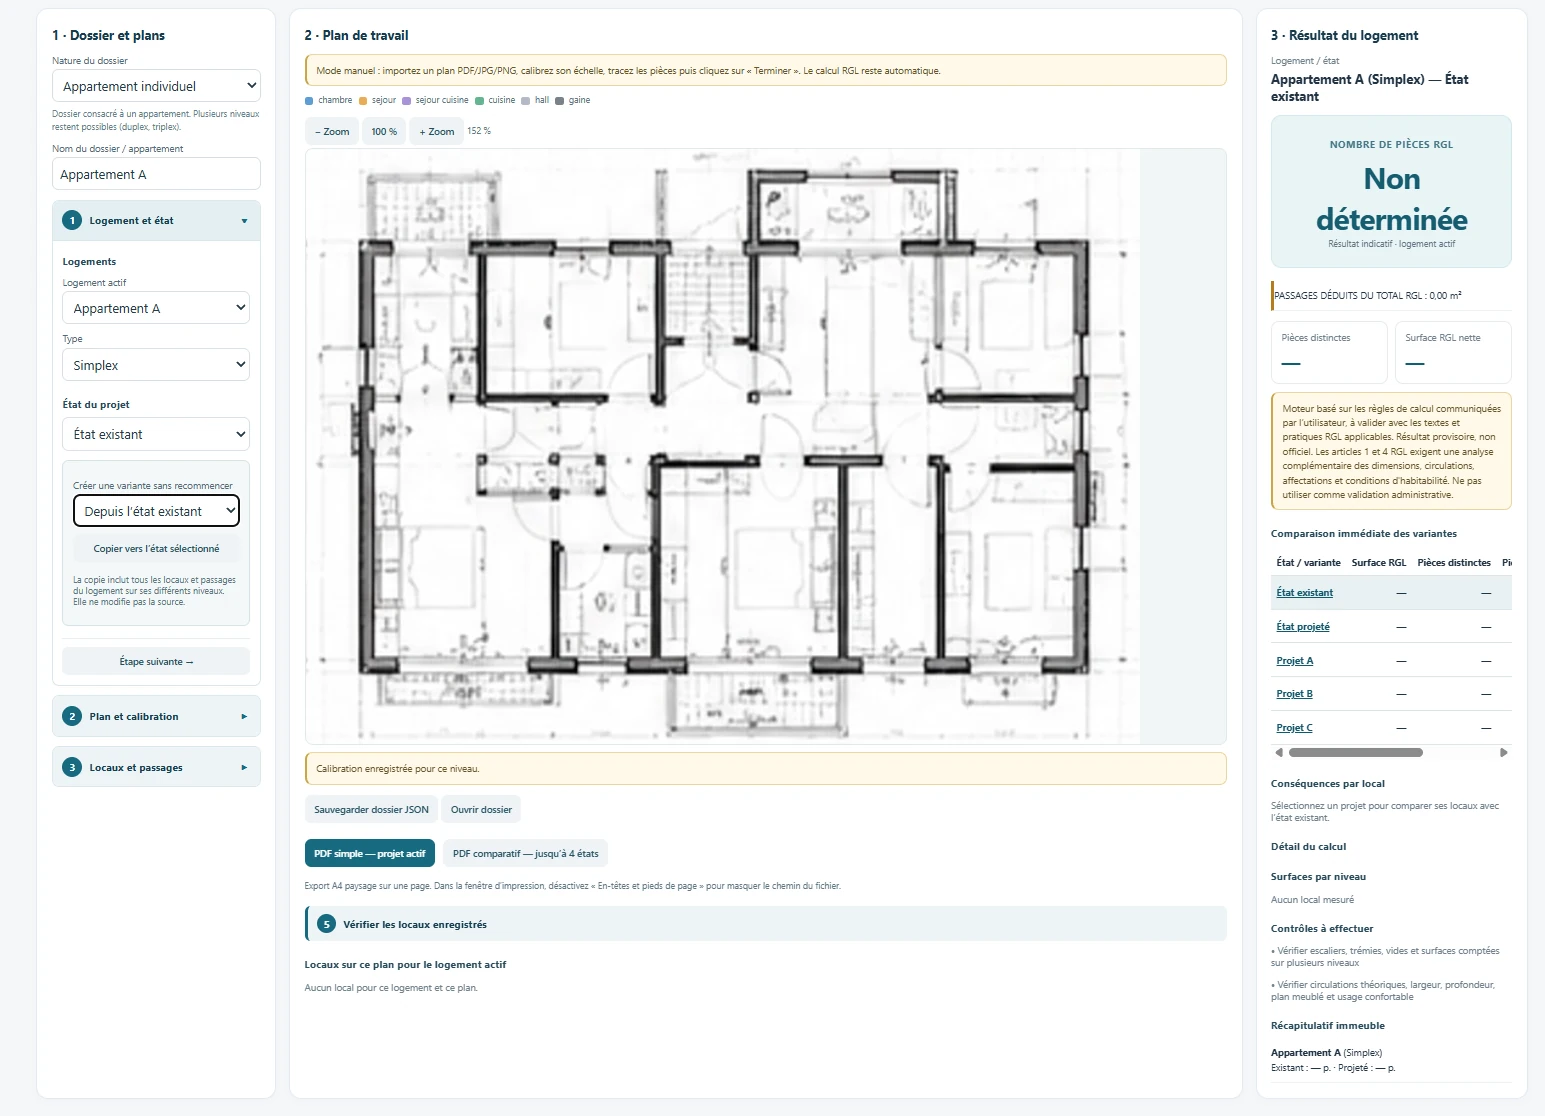1545x1116 pixels.
Task: Click the Non déterminée result text
Action: [1391, 199]
